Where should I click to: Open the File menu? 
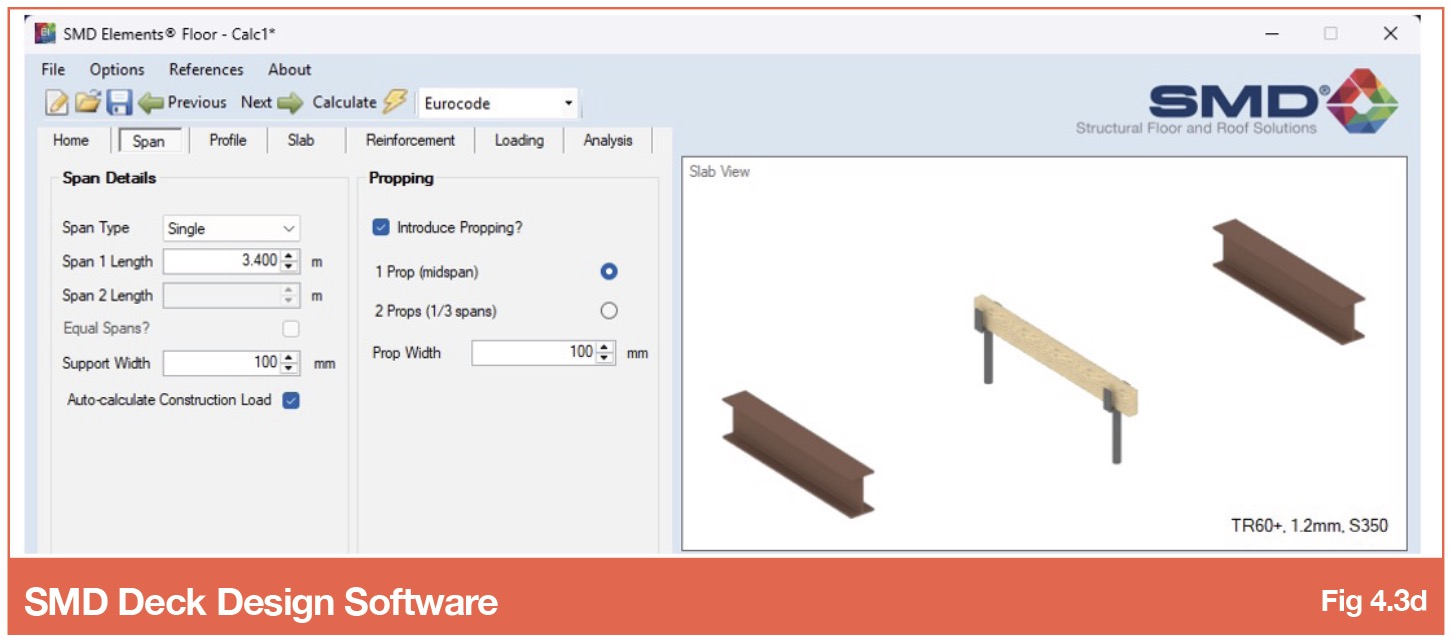tap(53, 69)
